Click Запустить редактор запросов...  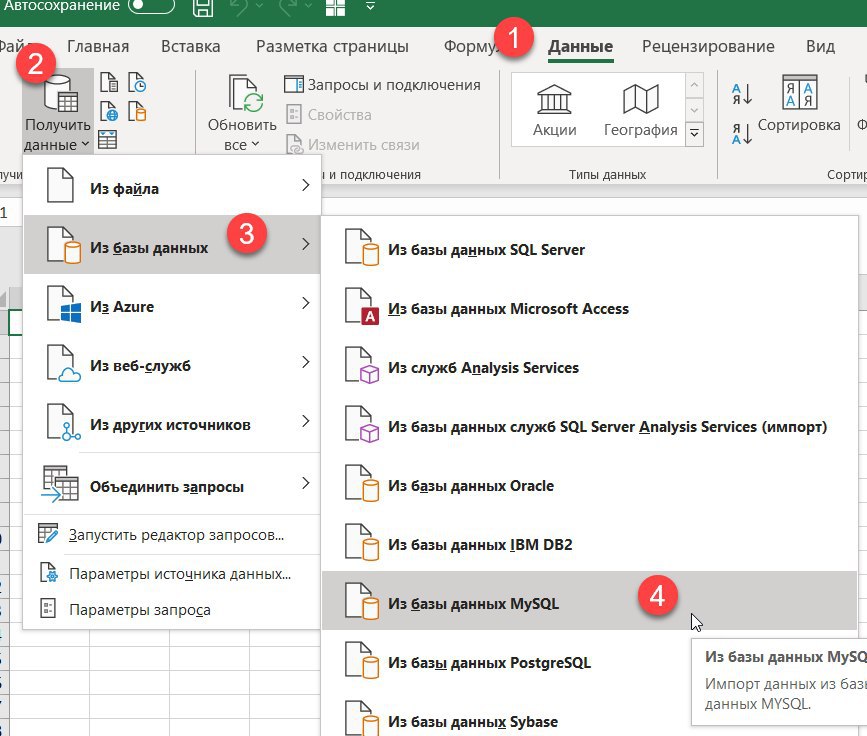(172, 535)
